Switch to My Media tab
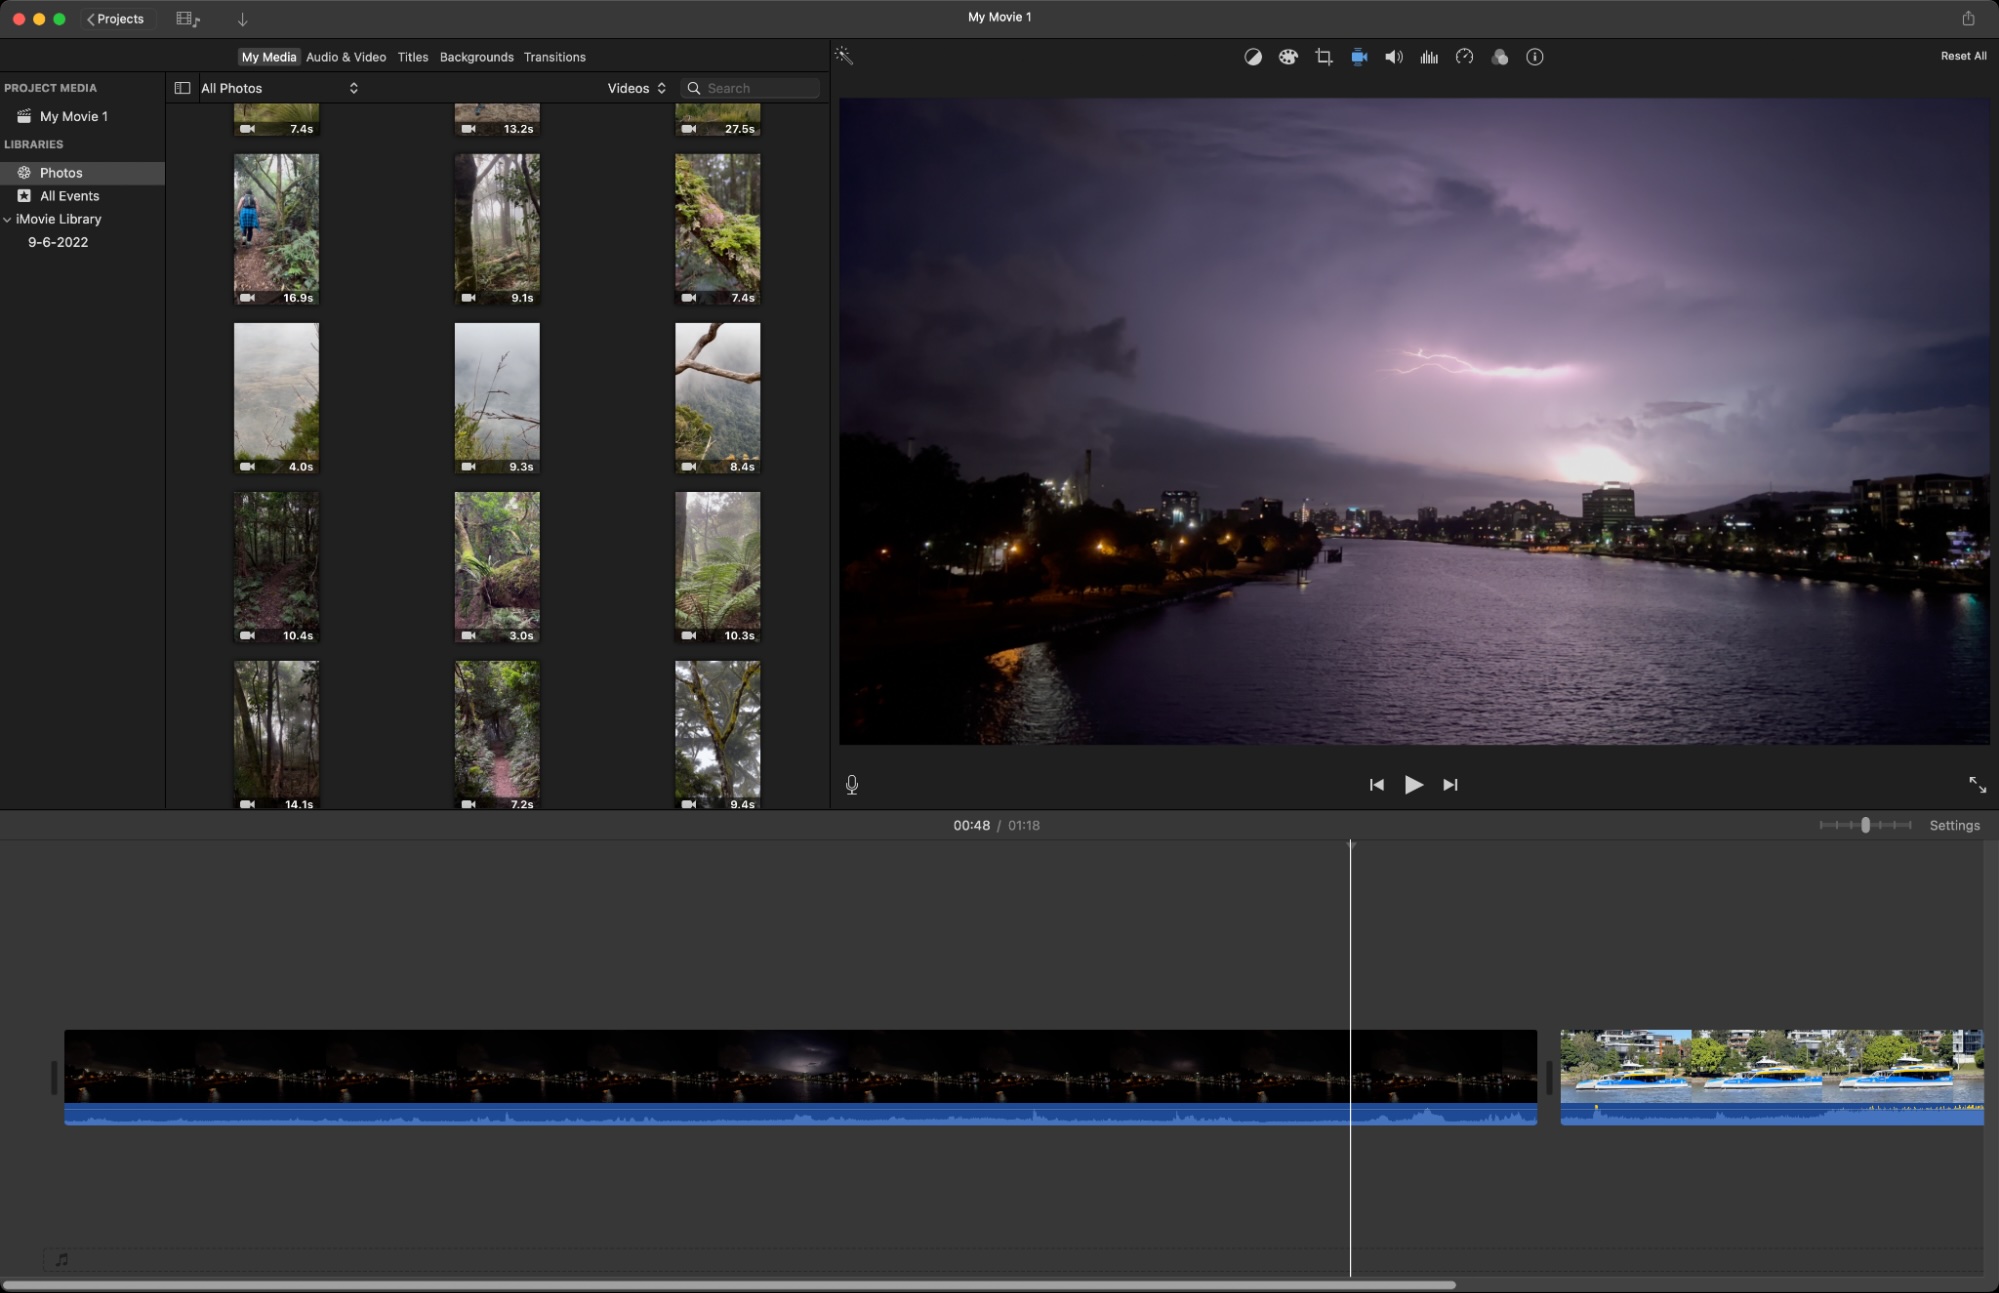Image resolution: width=1999 pixels, height=1293 pixels. click(x=269, y=57)
